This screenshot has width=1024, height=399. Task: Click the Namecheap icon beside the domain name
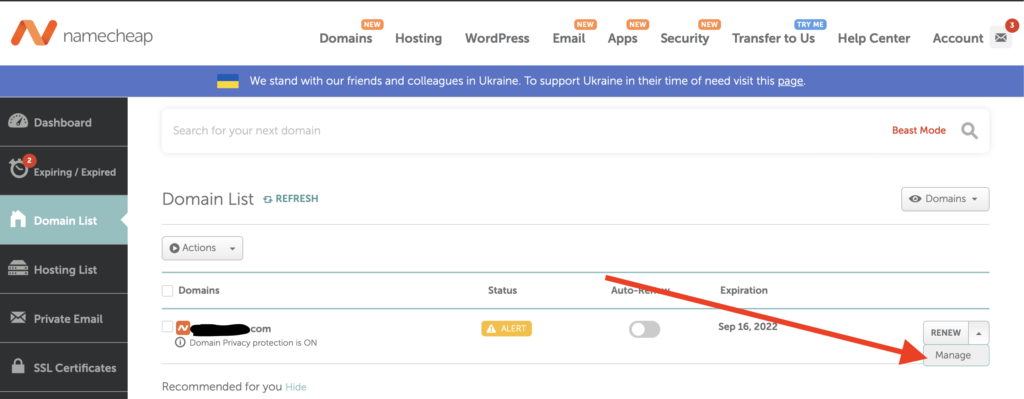tap(183, 328)
